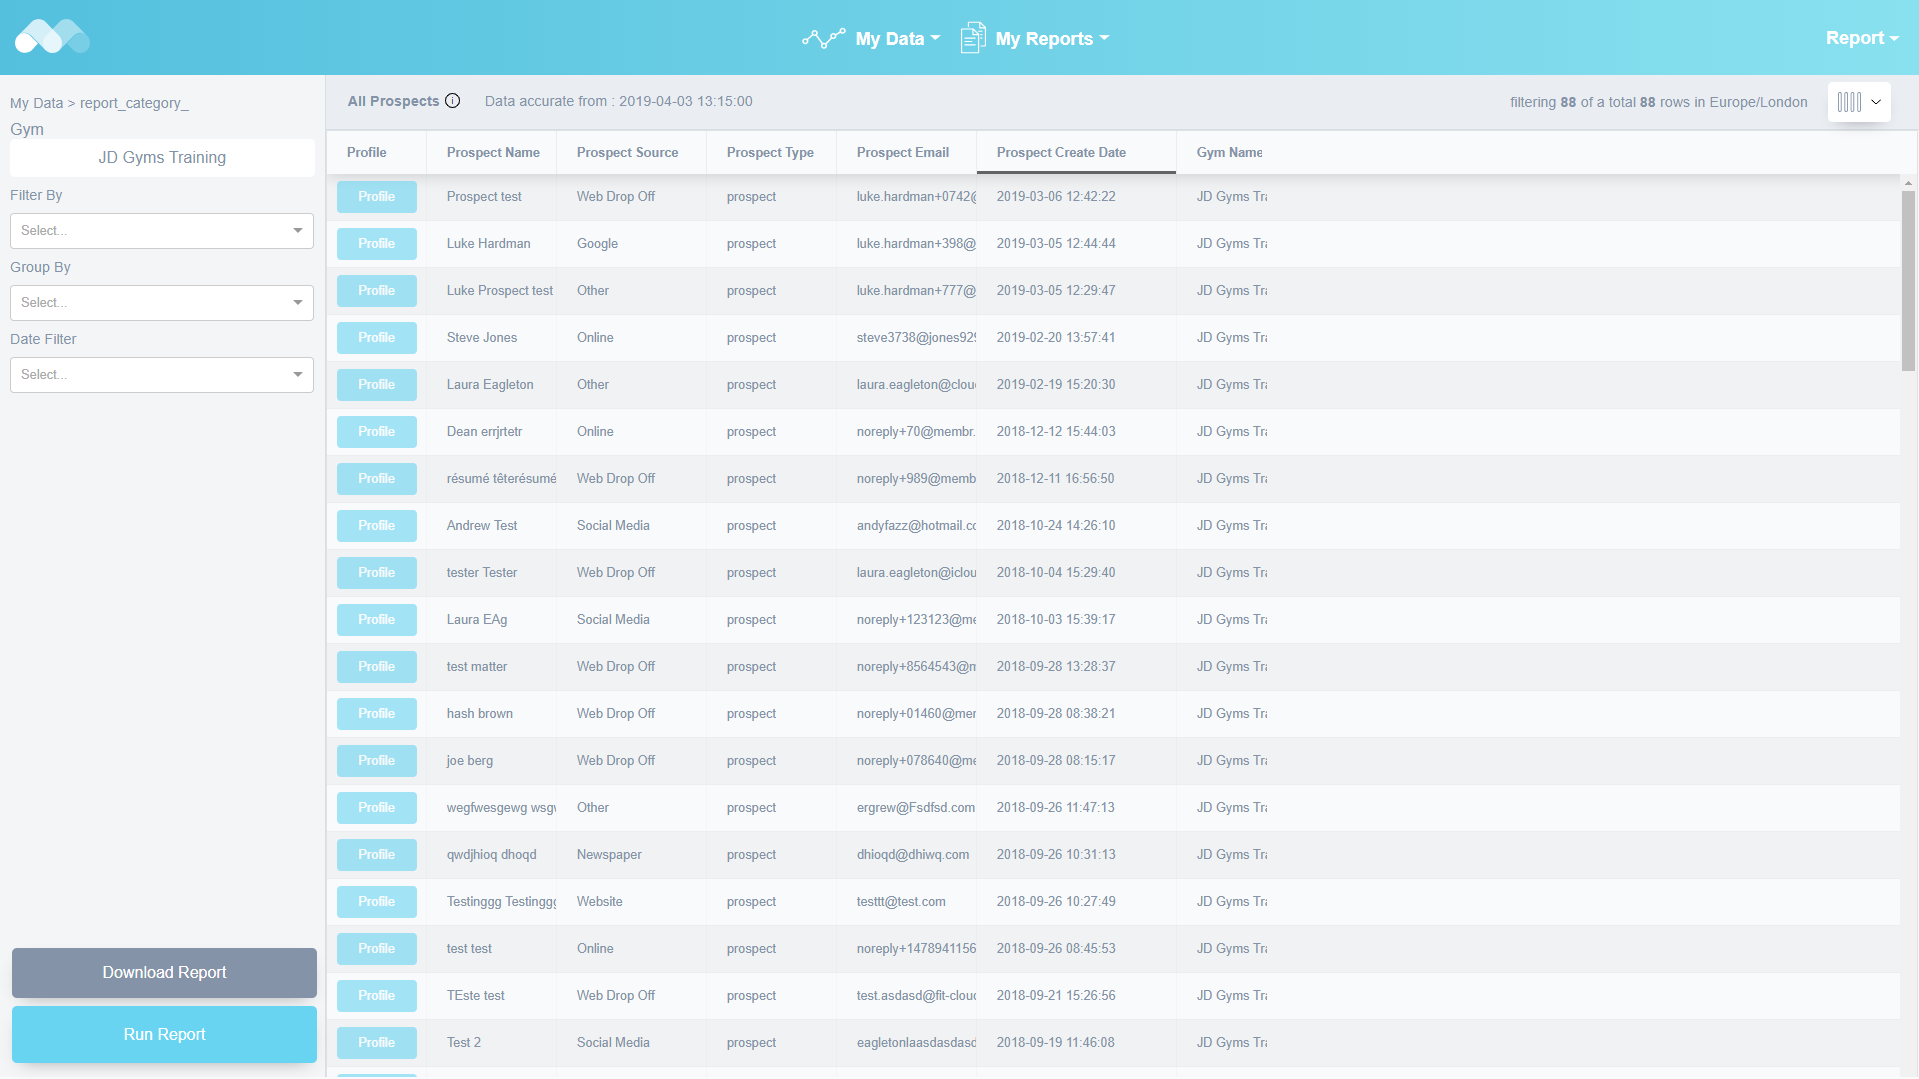Screen dimensions: 1919x1079
Task: Click the JD Gyms Training gym field
Action: 162,158
